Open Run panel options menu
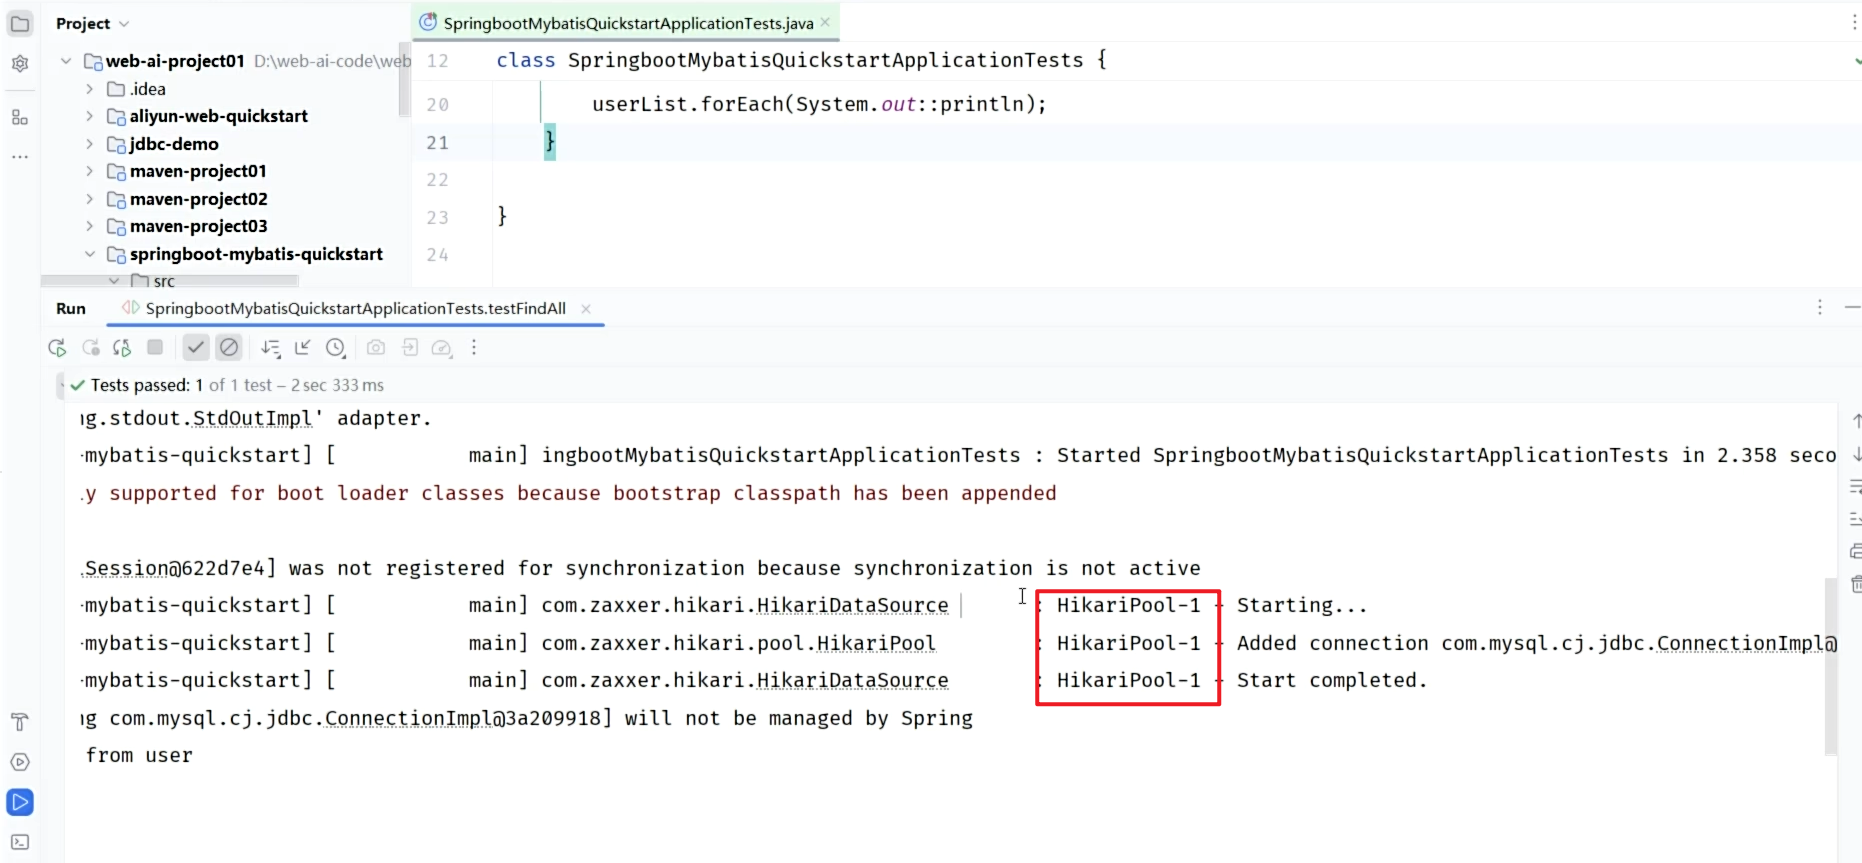The image size is (1862, 863). (1820, 308)
